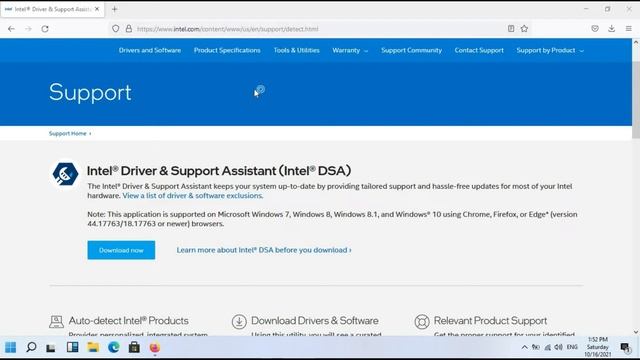Click the Intel DSA logo icon
640x360 pixels.
coord(65,174)
